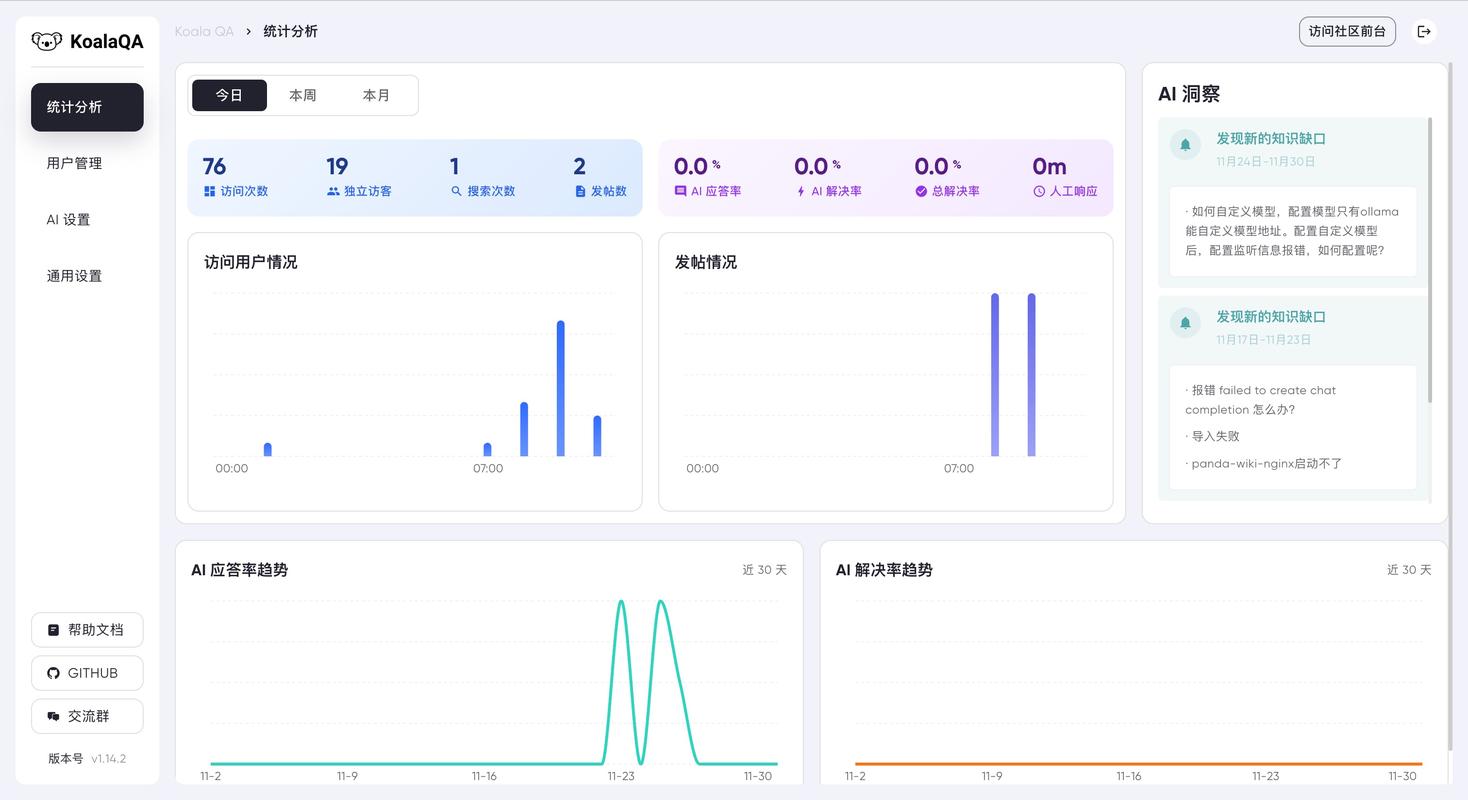Screen dimensions: 1468x800
Task: Open AI 设置 in the sidebar
Action: pos(87,219)
